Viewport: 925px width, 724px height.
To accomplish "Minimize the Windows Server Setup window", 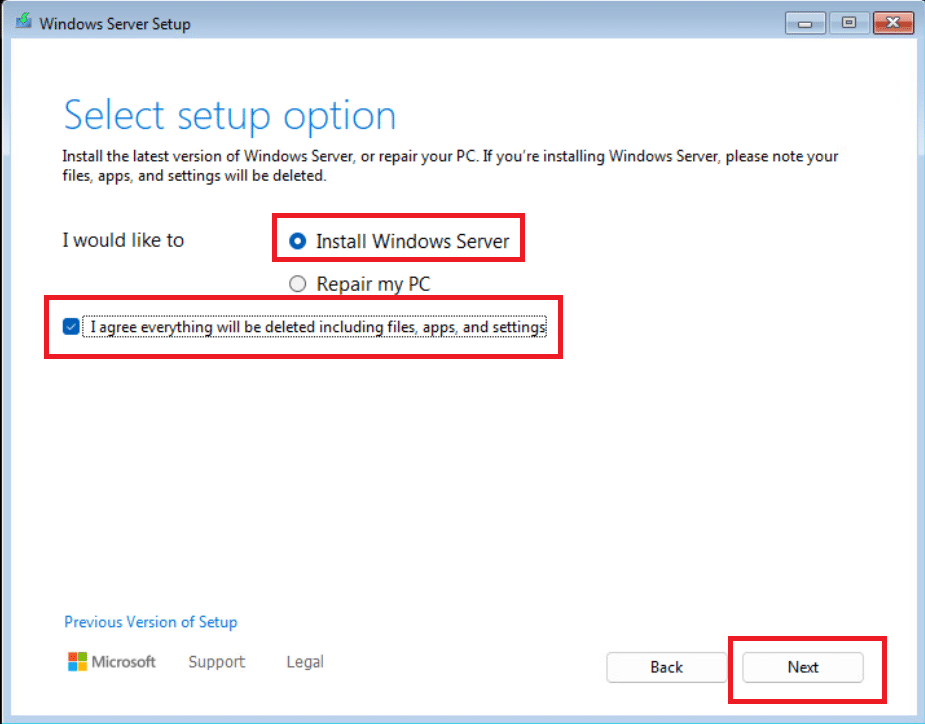I will tap(804, 23).
